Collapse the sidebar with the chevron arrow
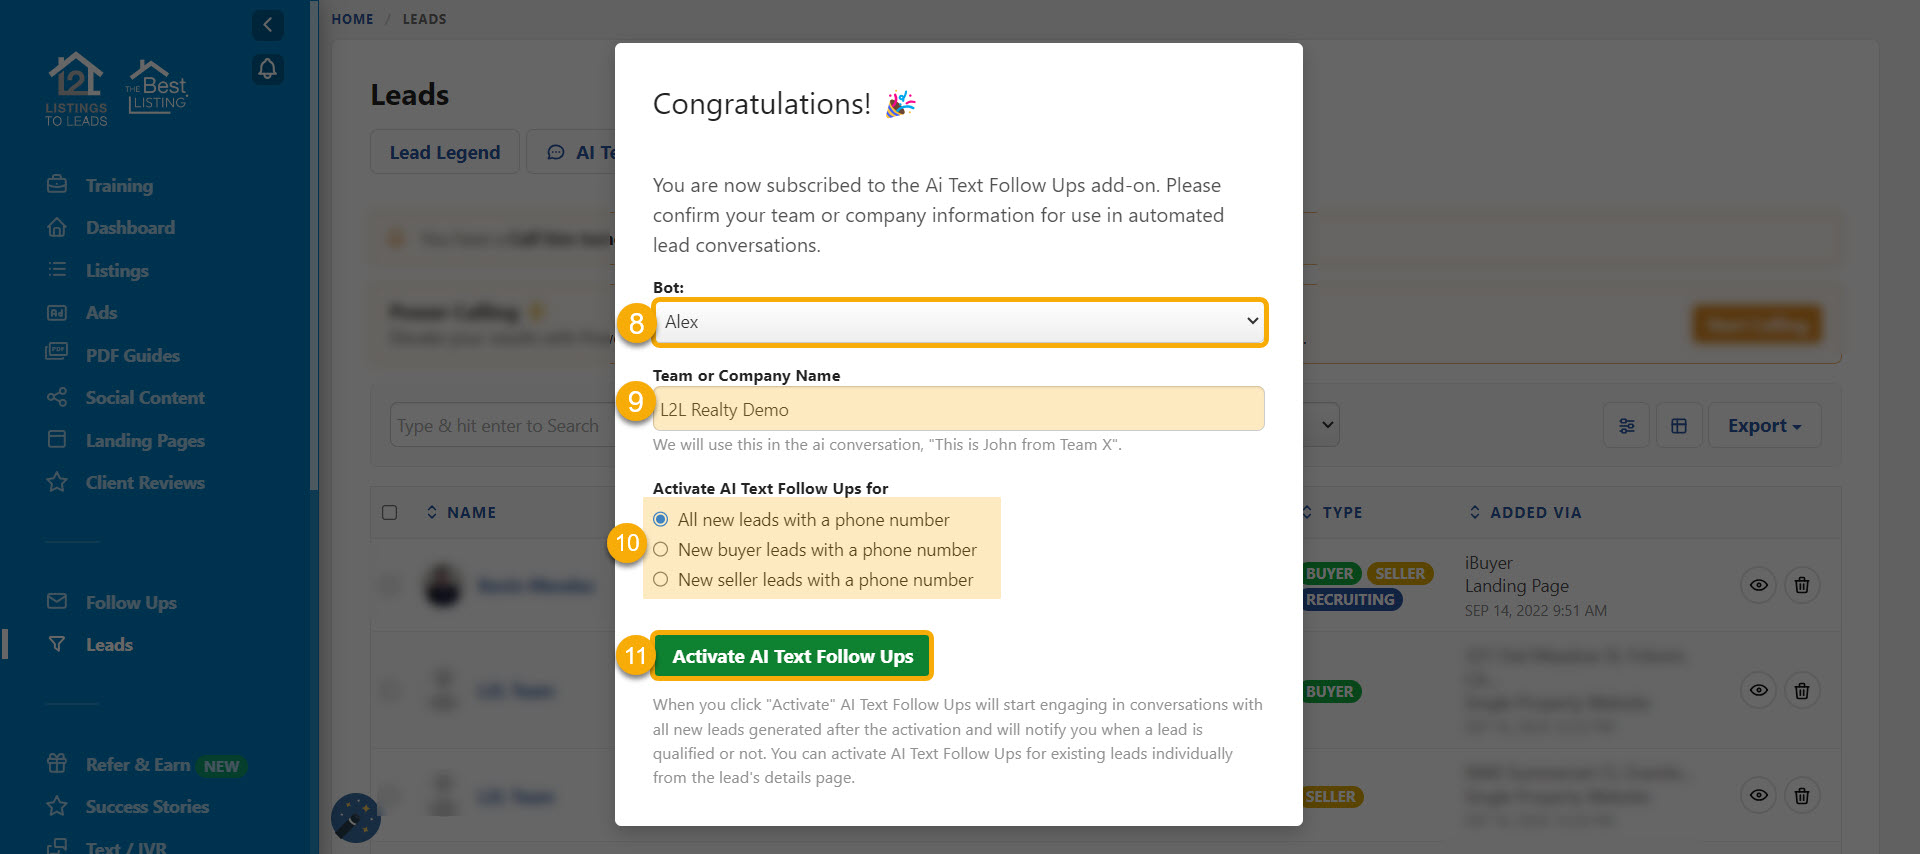1920x854 pixels. 267,25
